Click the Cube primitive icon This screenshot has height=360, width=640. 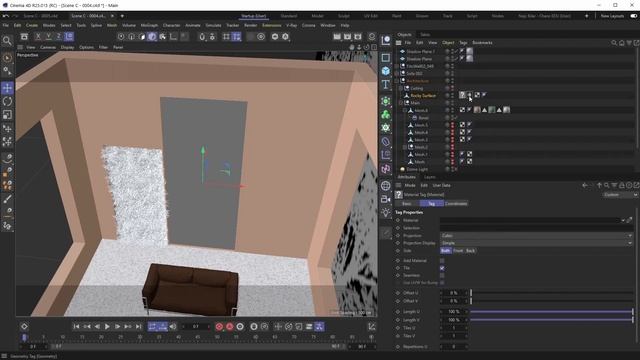point(386,71)
